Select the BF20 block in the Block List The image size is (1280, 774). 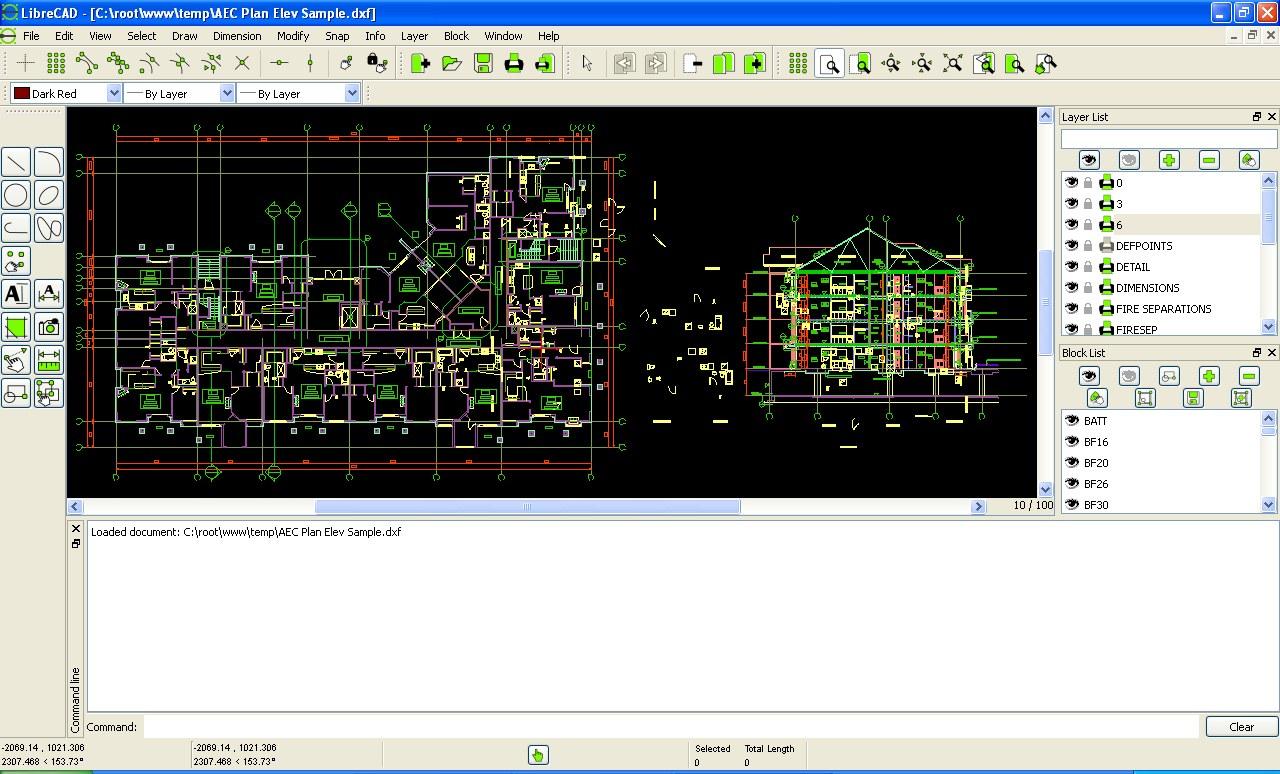point(1097,462)
